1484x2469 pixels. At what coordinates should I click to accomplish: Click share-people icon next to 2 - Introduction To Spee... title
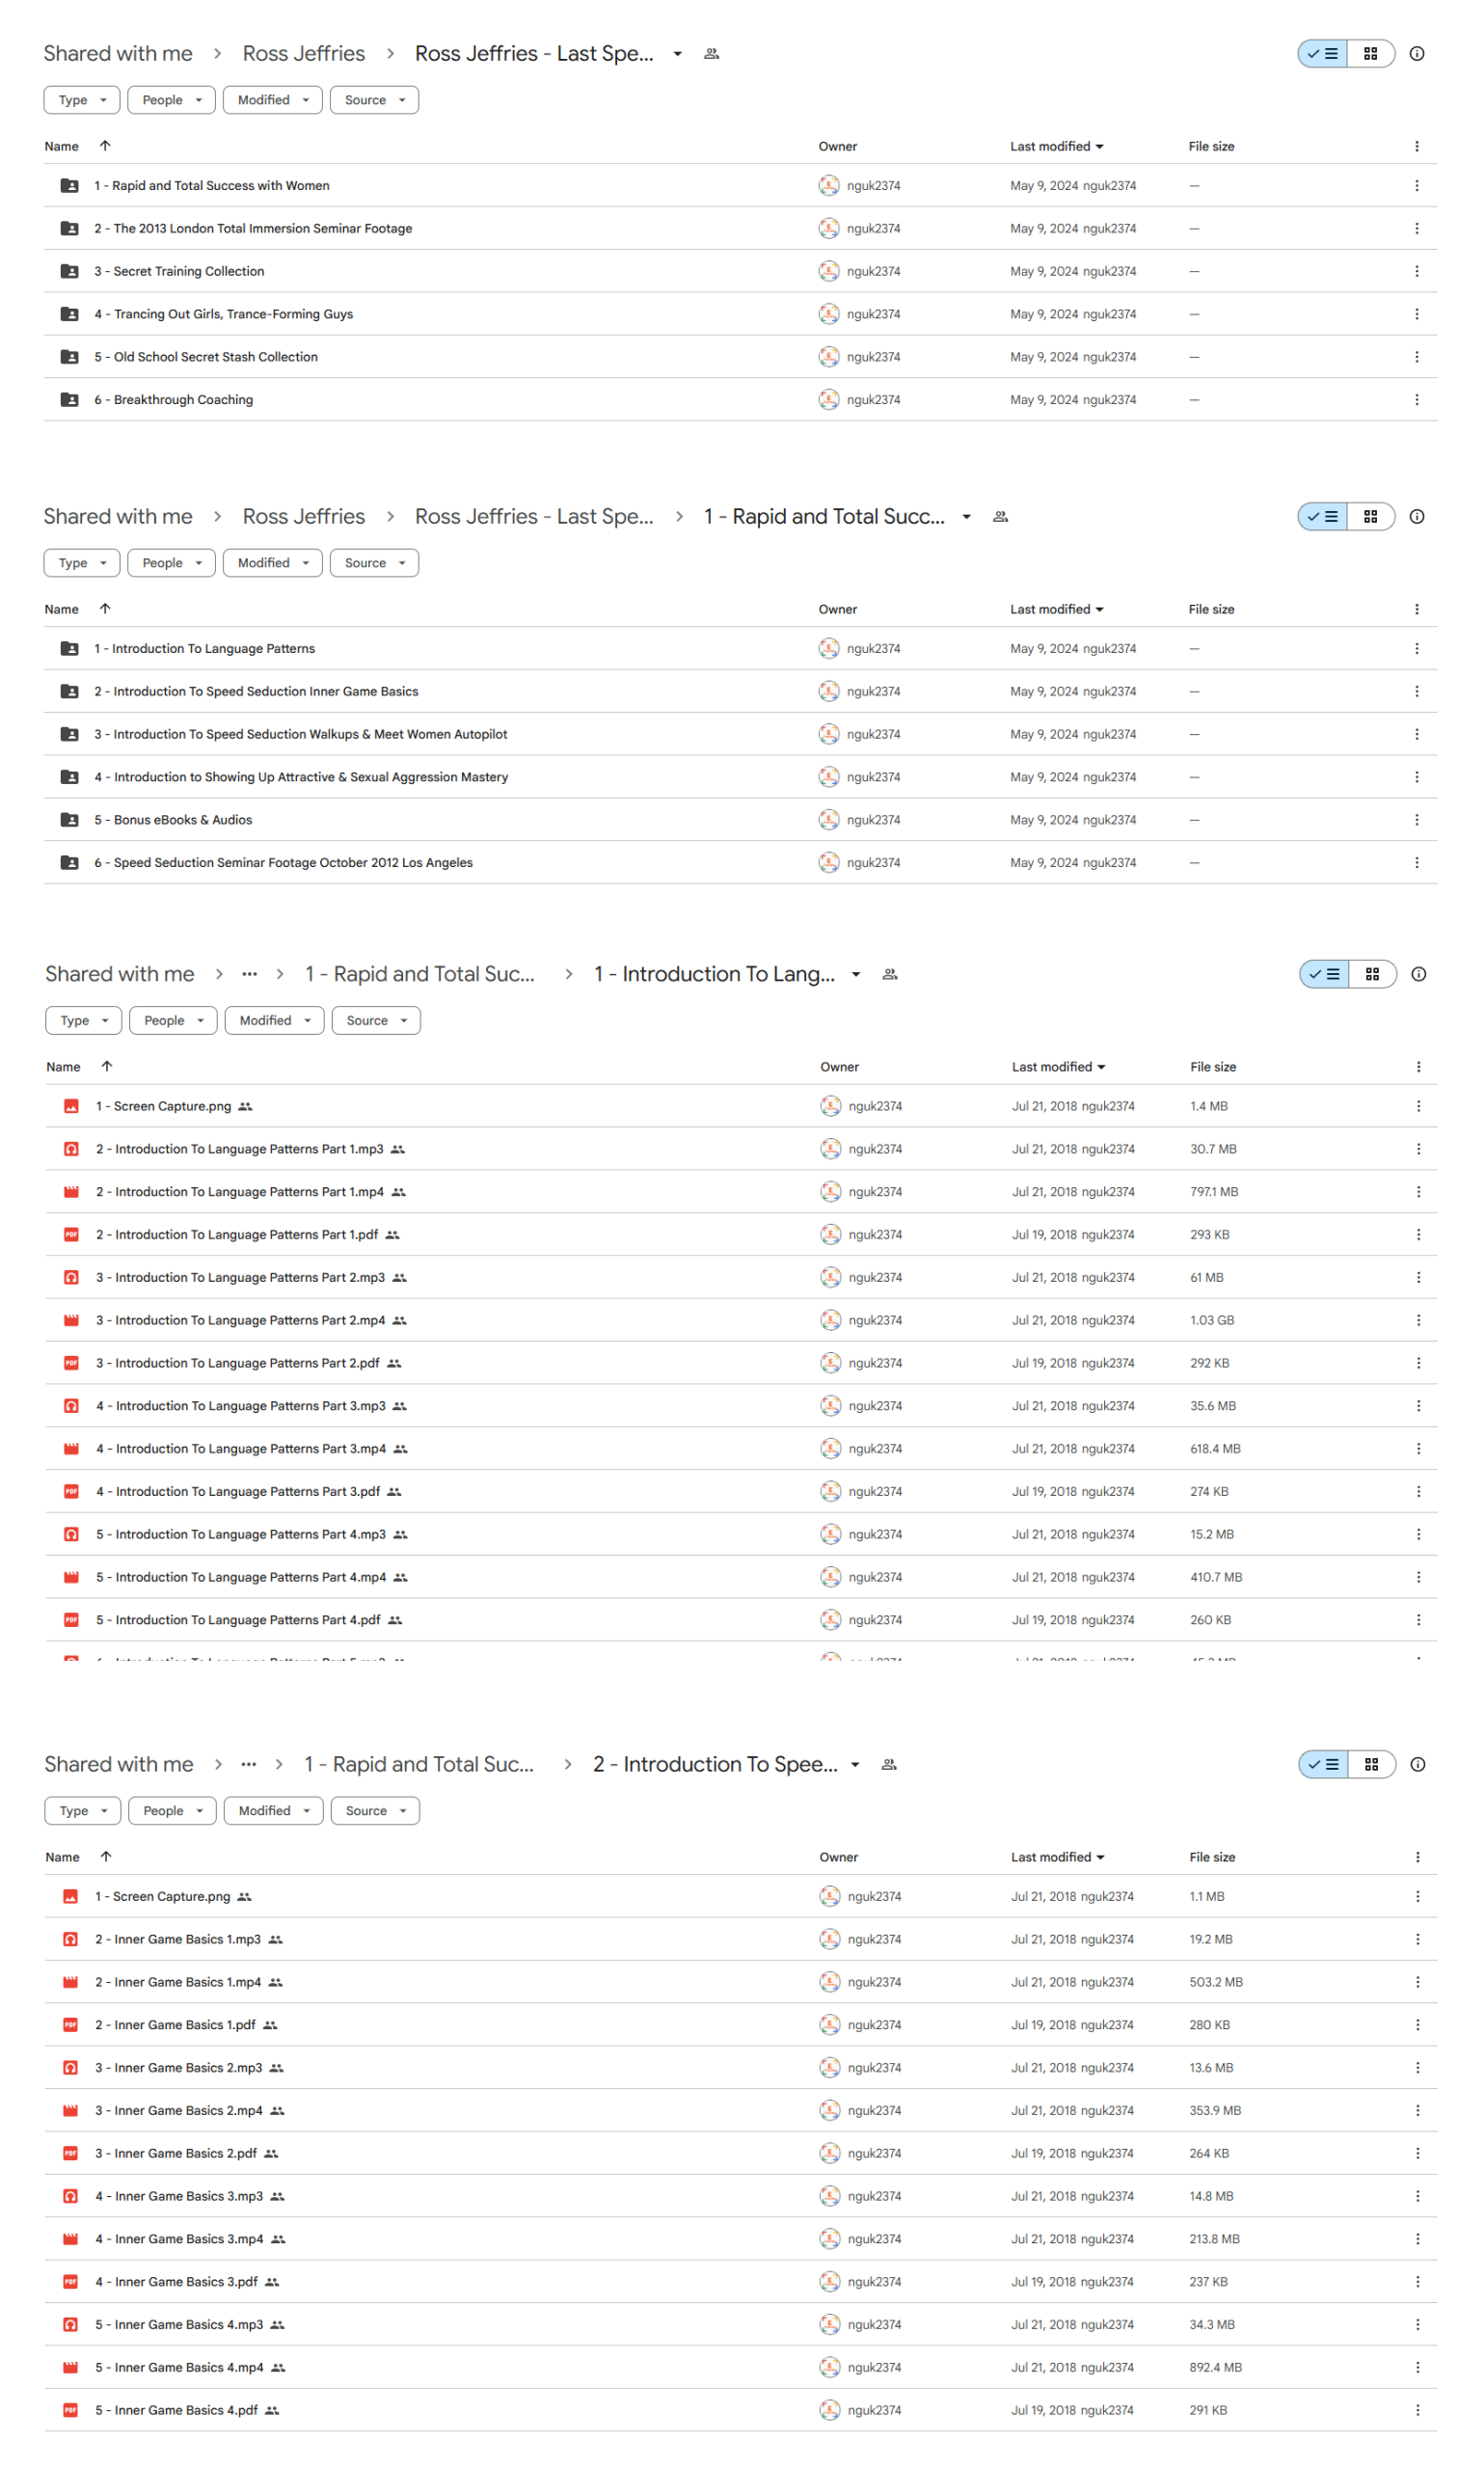888,1764
